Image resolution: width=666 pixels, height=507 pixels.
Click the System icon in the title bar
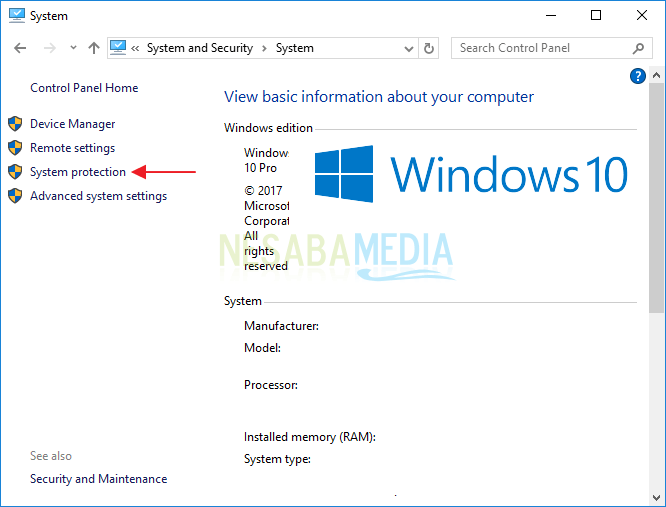pos(17,16)
